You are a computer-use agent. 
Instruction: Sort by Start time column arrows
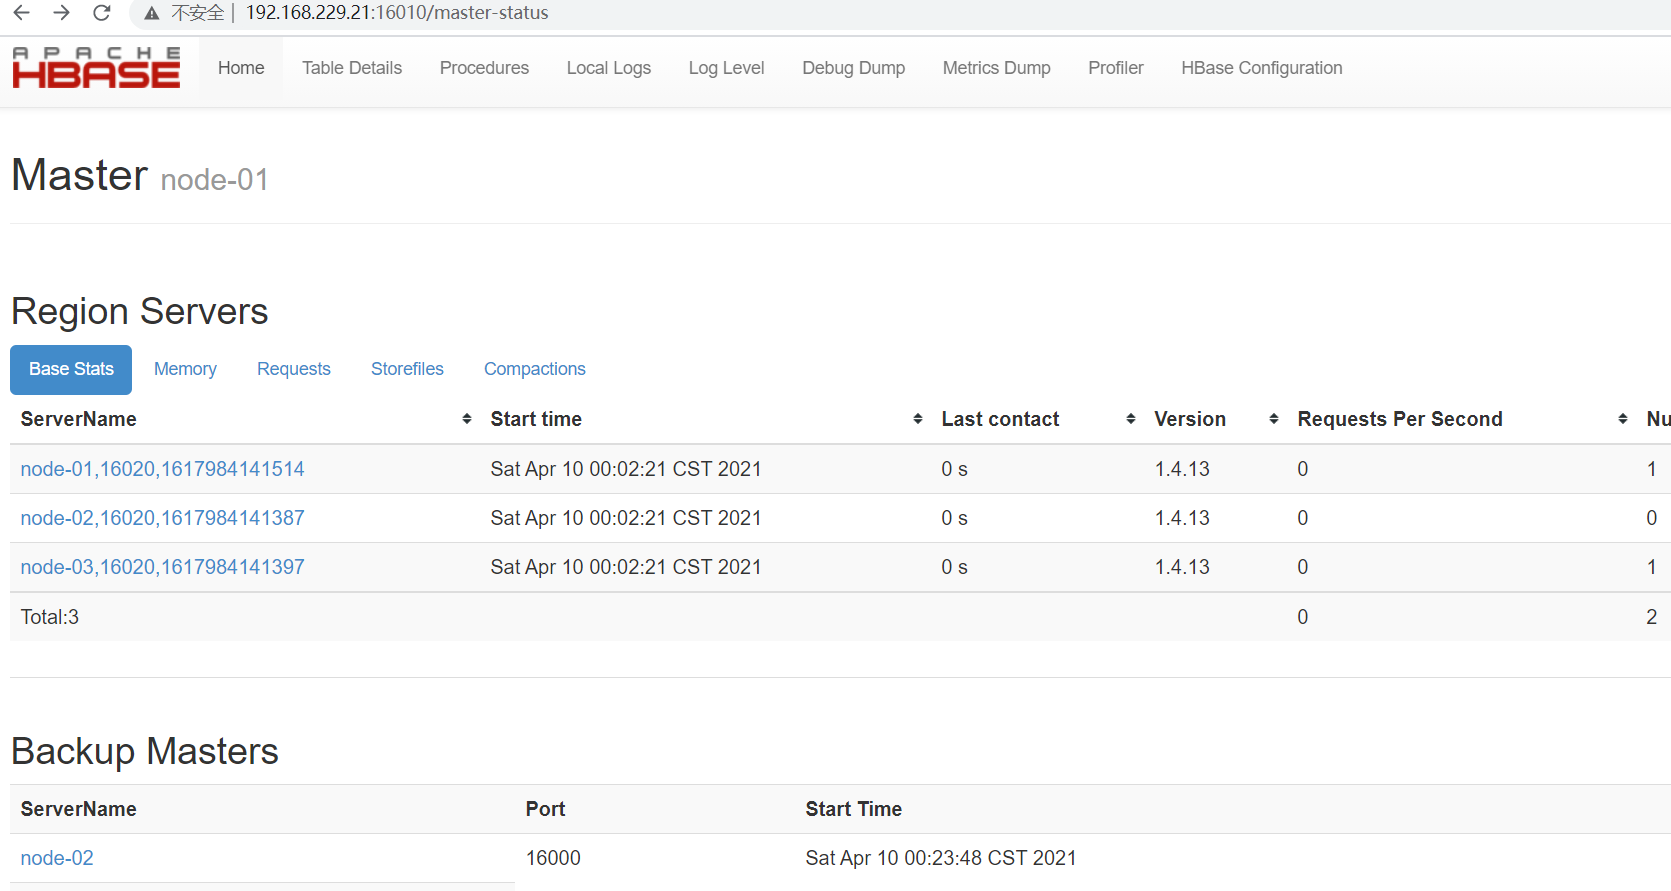coord(917,419)
